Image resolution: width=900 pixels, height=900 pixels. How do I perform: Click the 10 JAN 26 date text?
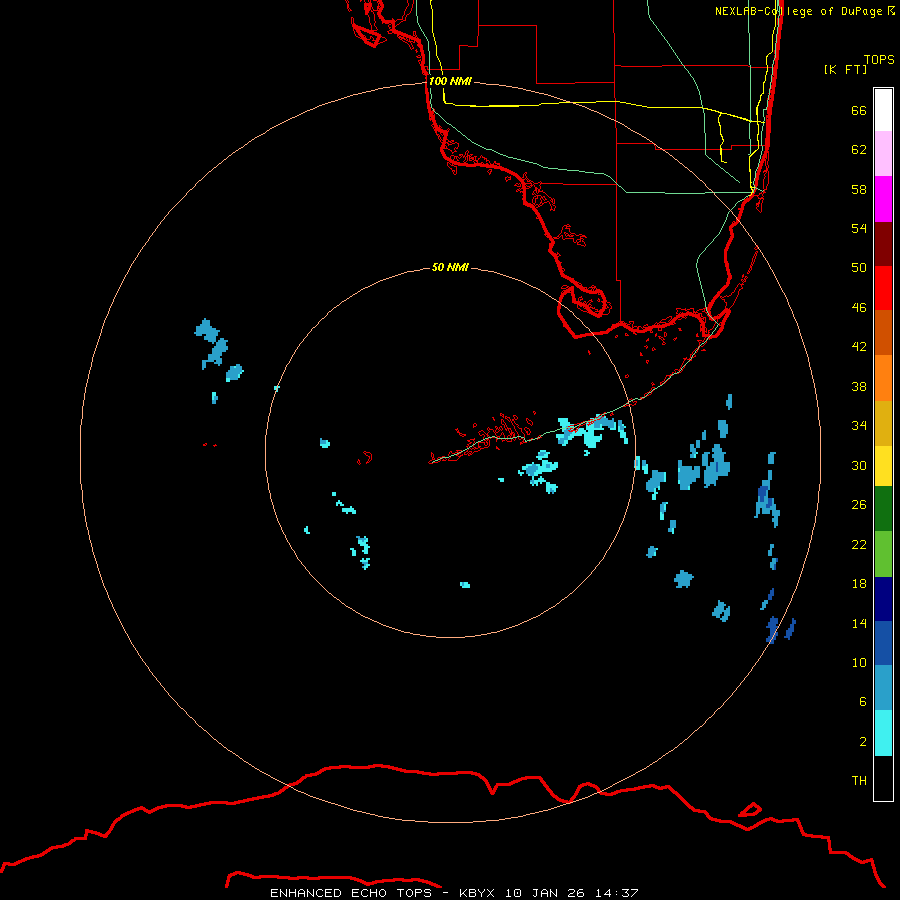click(547, 893)
